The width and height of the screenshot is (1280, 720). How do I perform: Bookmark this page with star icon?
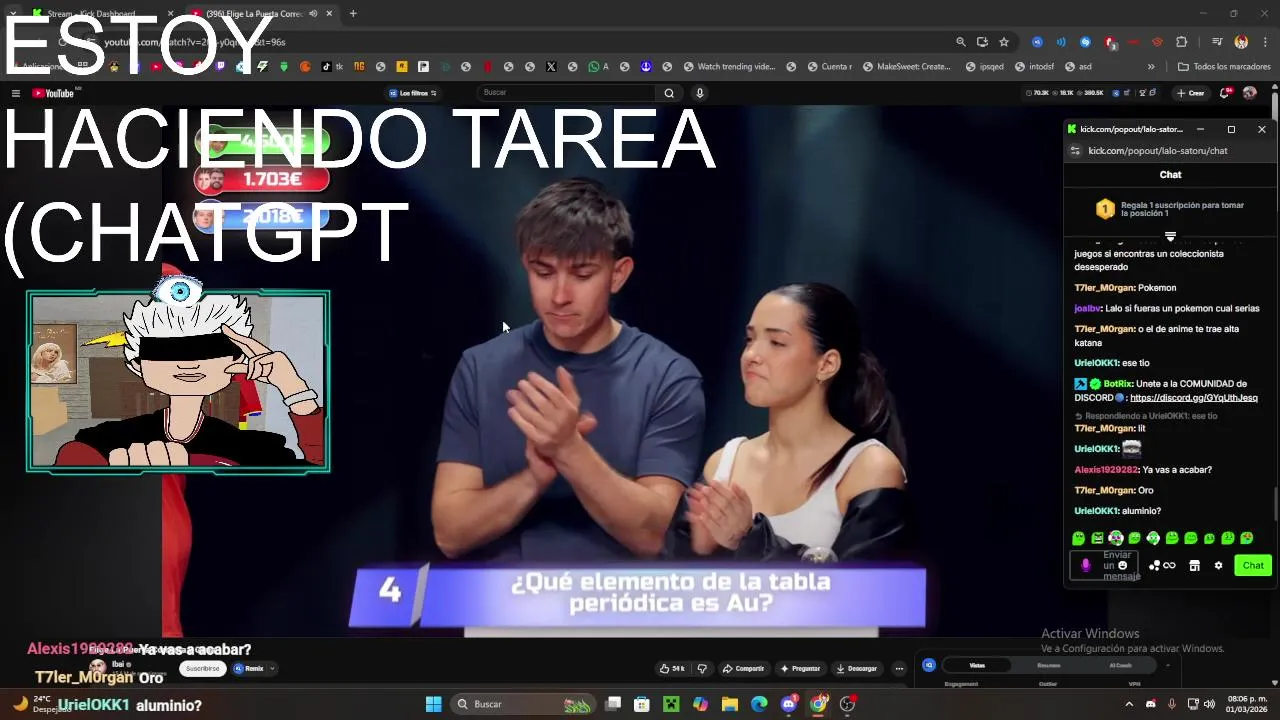(x=1004, y=42)
